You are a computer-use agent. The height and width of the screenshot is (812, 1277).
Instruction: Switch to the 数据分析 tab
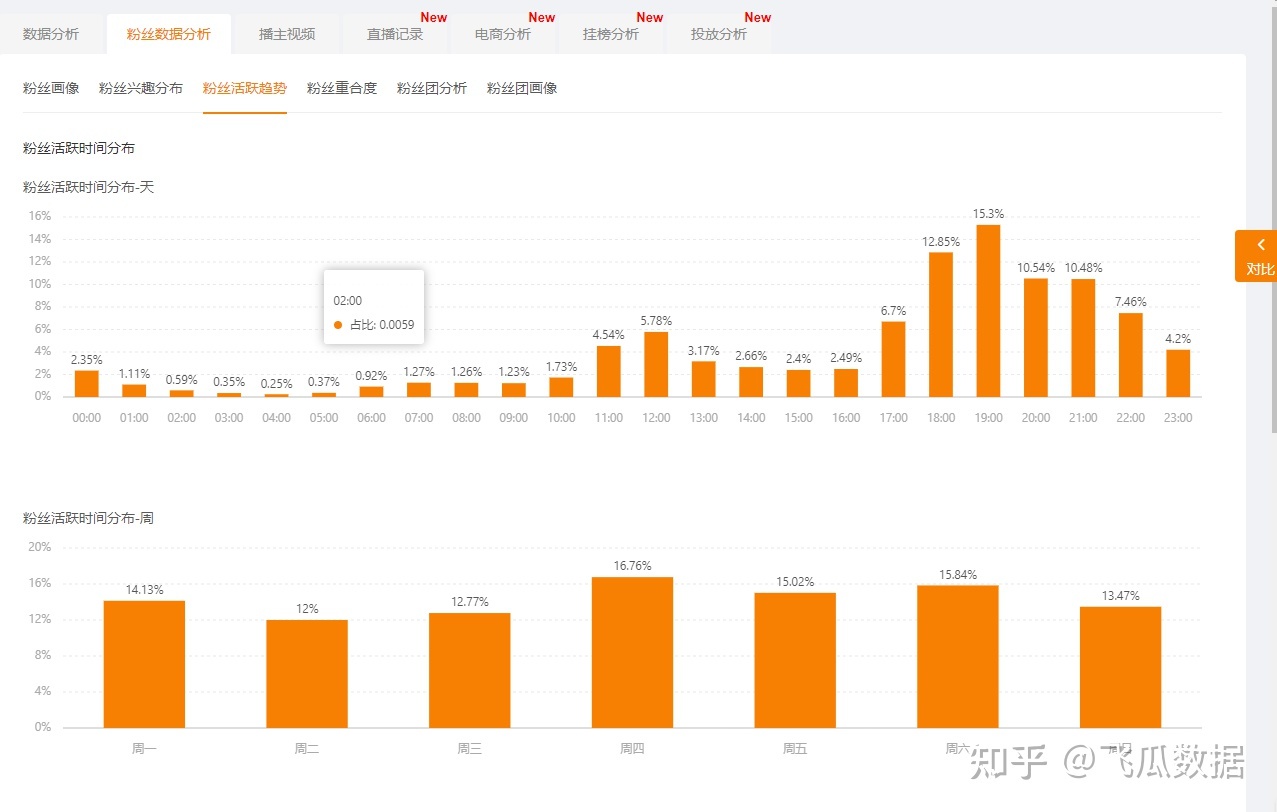click(51, 34)
